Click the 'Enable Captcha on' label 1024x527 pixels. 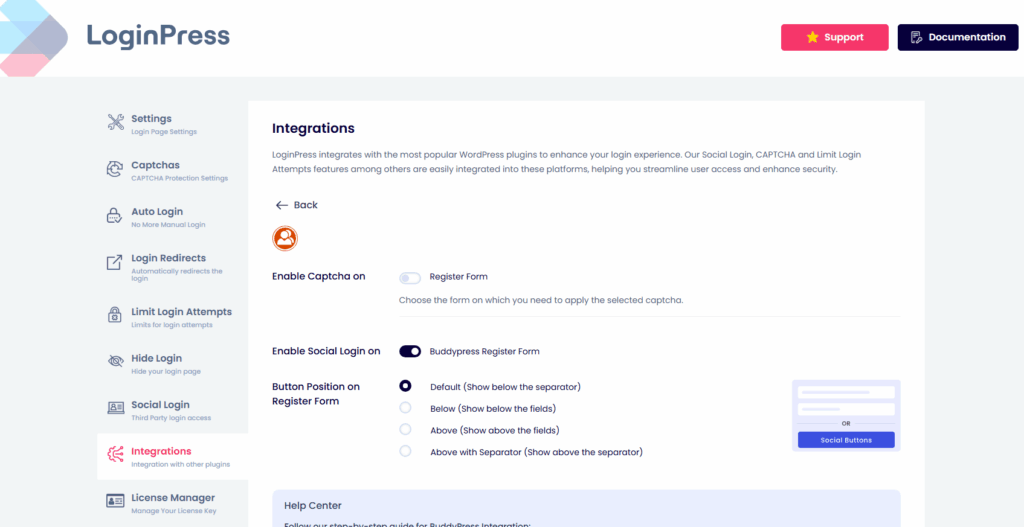(319, 276)
